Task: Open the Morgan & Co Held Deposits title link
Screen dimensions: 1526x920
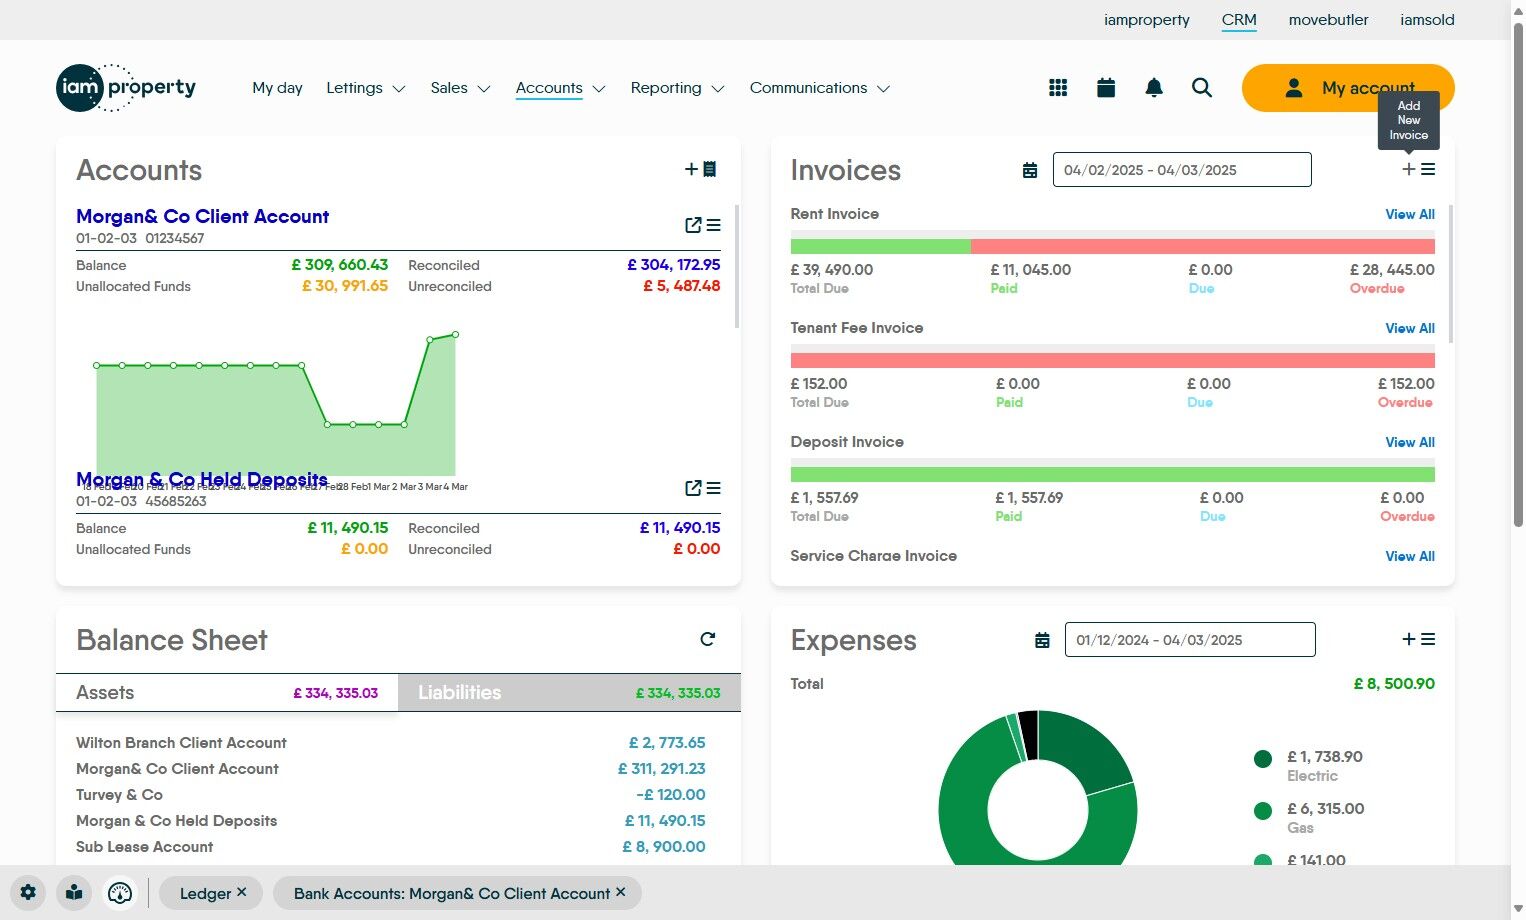Action: coord(202,479)
